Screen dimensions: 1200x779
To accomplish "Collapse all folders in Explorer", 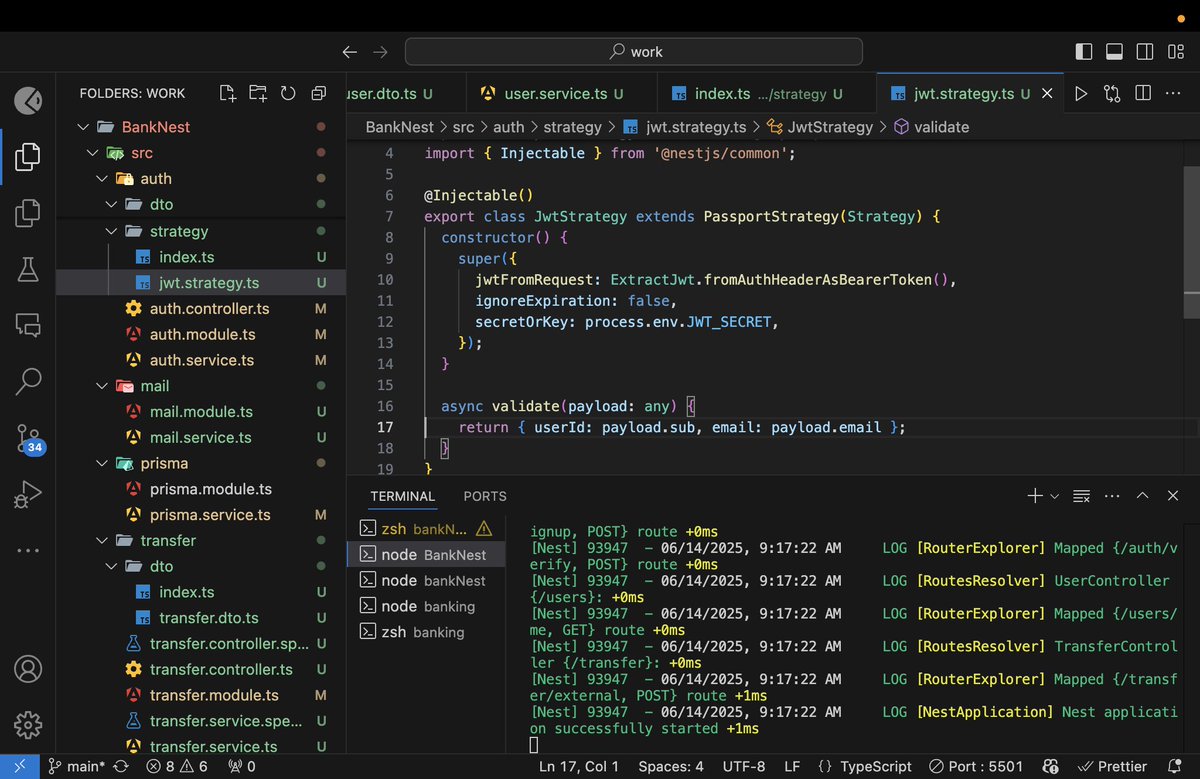I will tap(318, 93).
